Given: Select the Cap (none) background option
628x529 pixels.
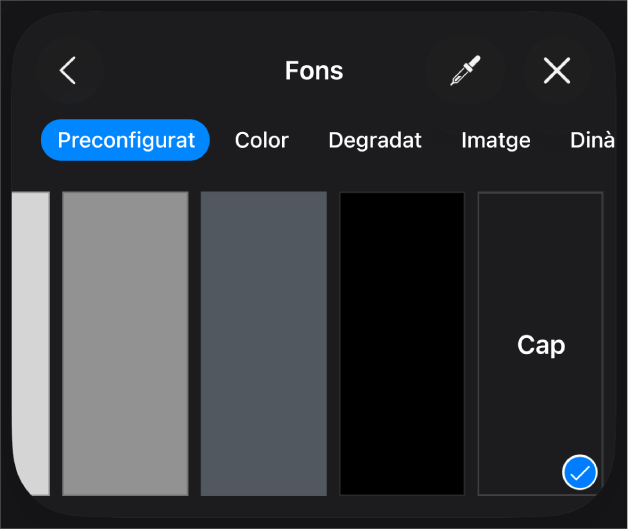Looking at the screenshot, I should click(x=541, y=344).
